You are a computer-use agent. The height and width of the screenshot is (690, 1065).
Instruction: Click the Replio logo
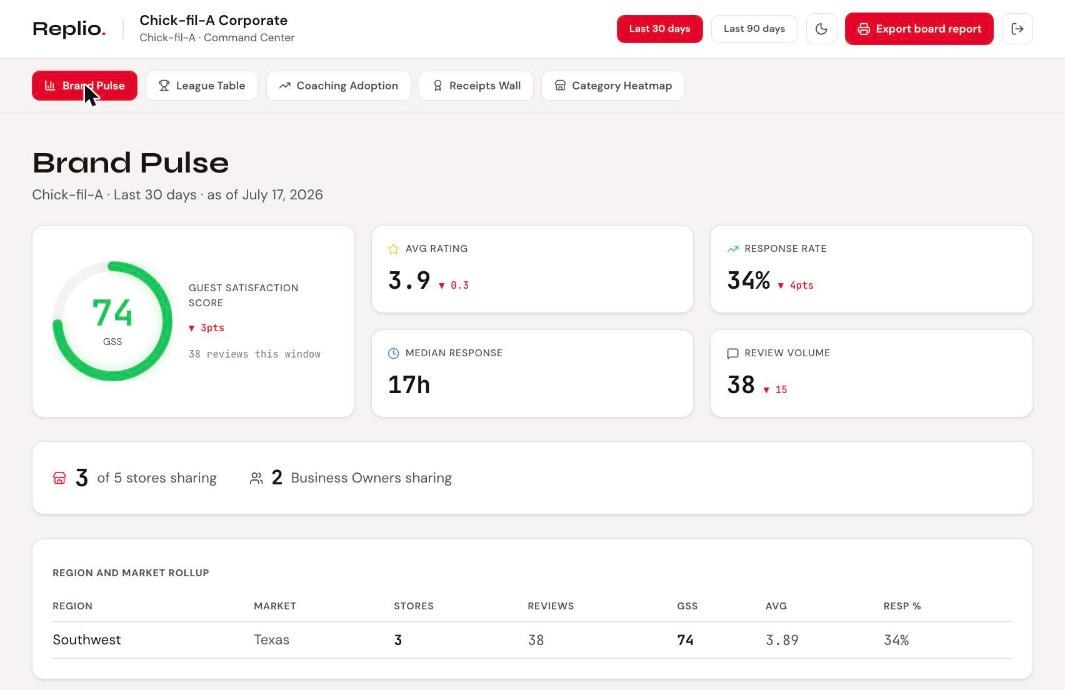coord(69,29)
